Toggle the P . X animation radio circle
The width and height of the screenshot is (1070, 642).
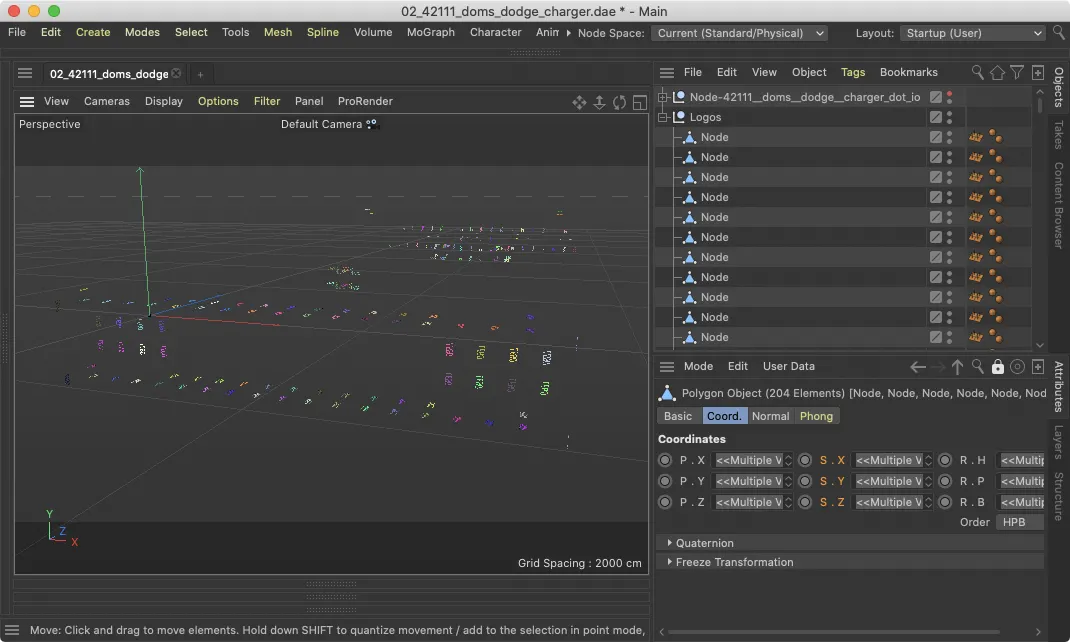pyautogui.click(x=665, y=460)
